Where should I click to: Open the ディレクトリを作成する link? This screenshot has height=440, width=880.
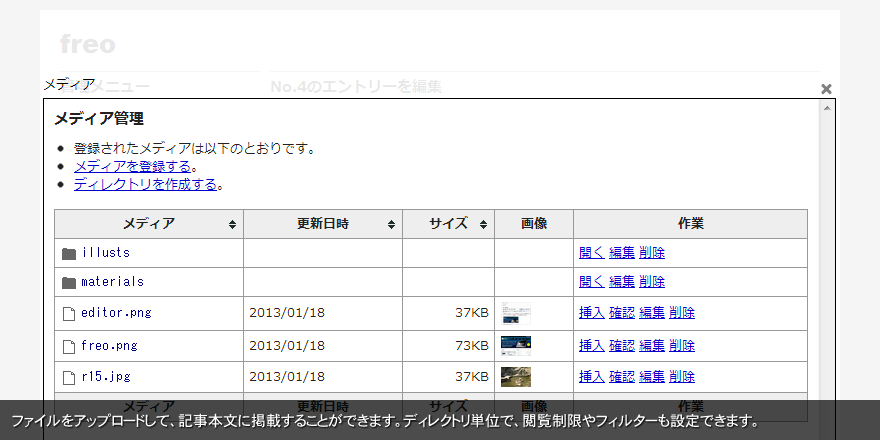tap(145, 184)
